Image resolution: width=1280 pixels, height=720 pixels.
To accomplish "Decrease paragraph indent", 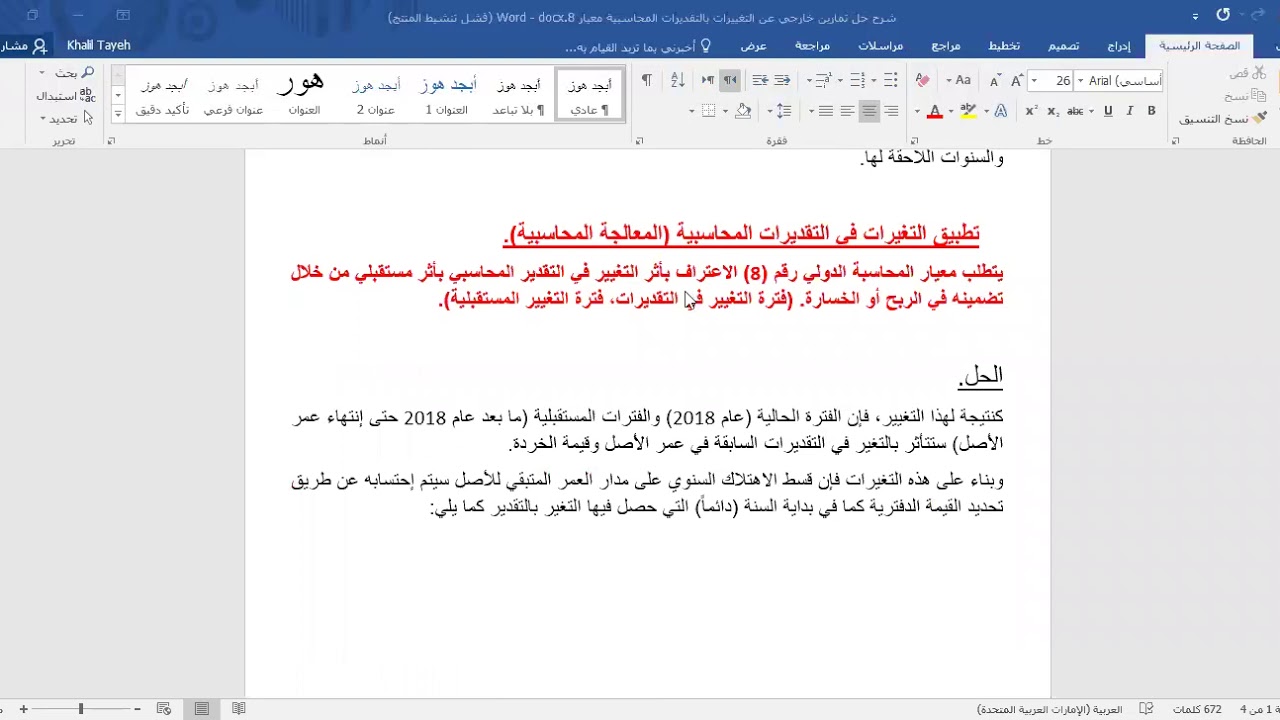I will coord(783,80).
